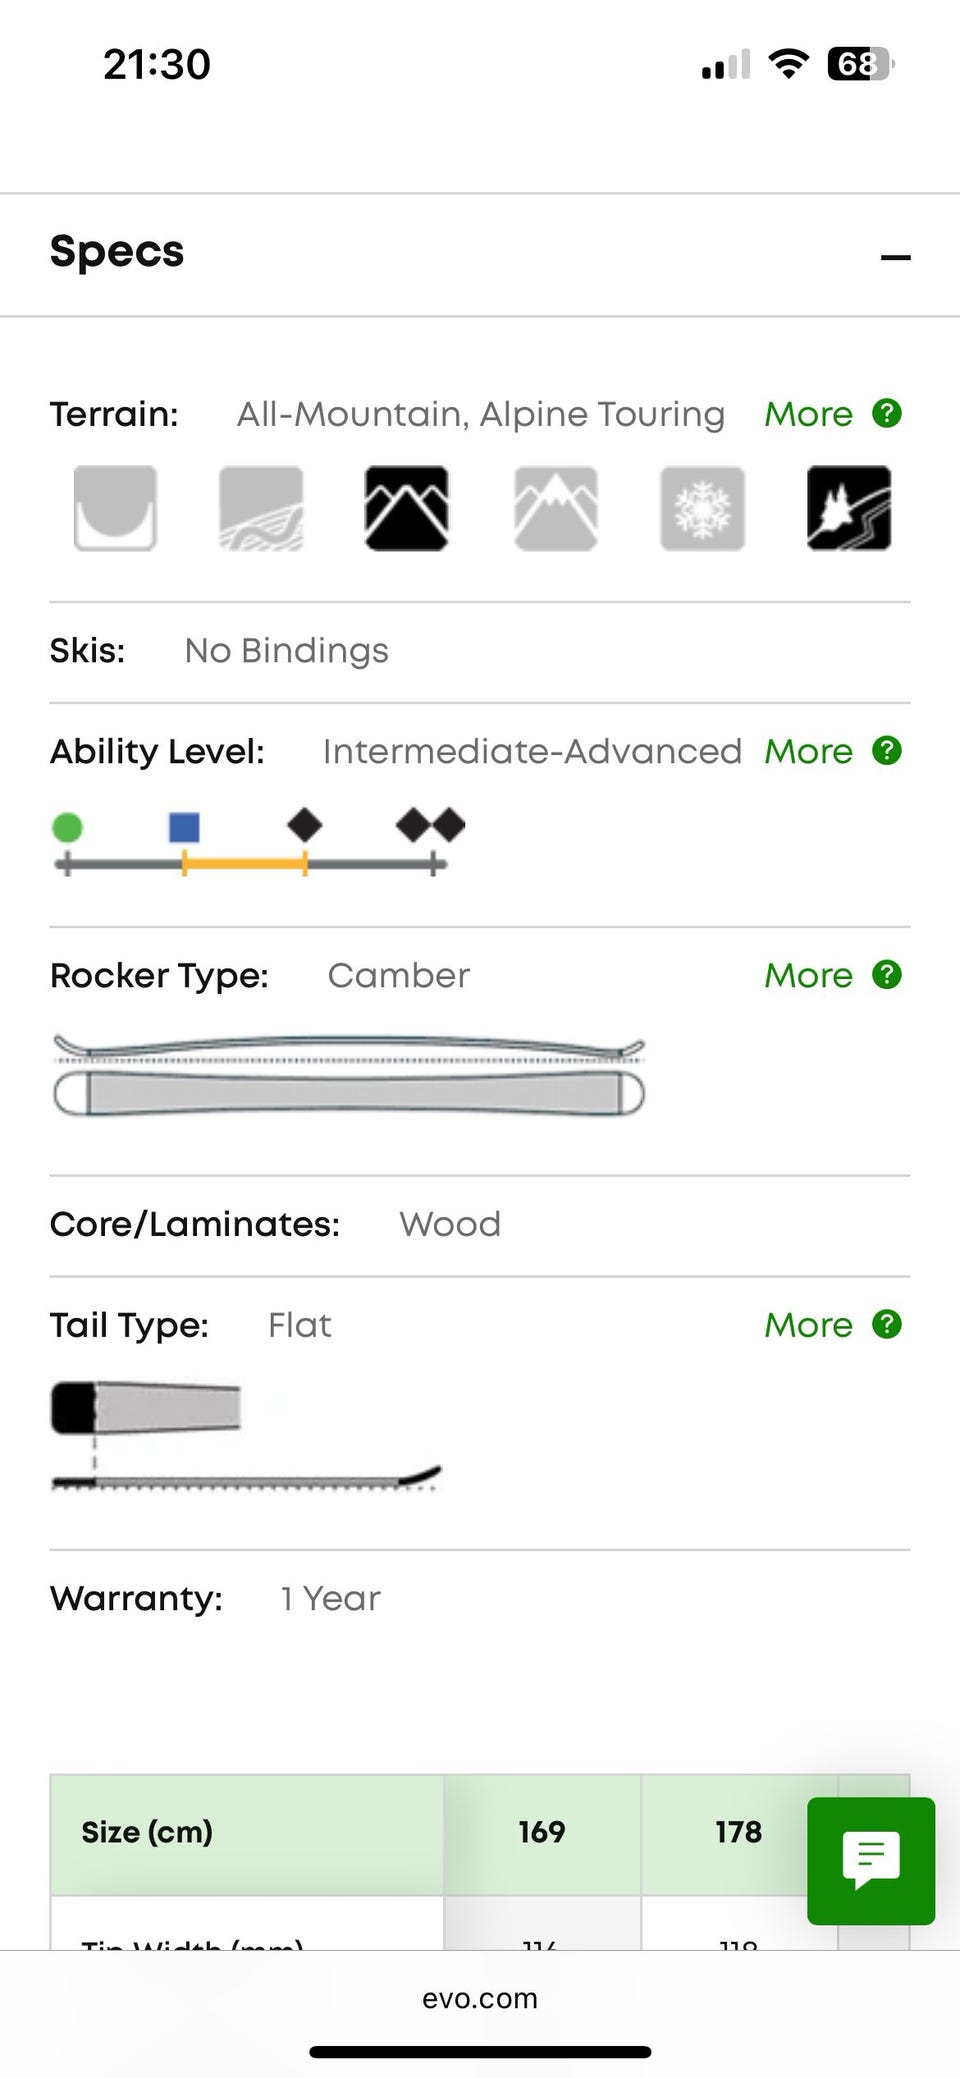The height and width of the screenshot is (2078, 960).
Task: Select the 178 size column header
Action: click(738, 1832)
